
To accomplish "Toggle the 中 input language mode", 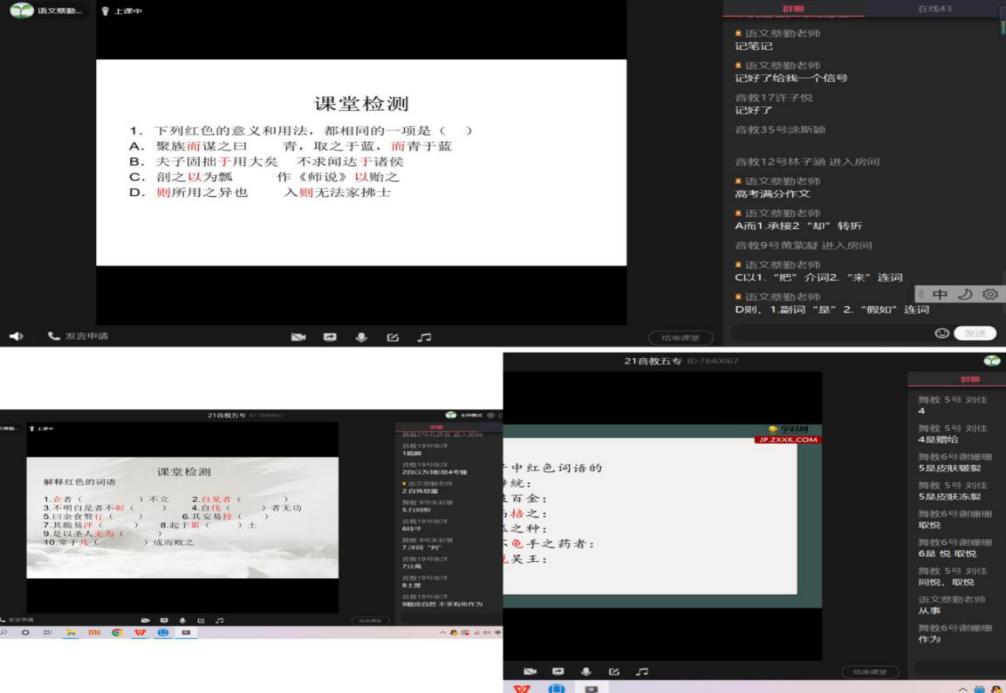I will pos(940,294).
